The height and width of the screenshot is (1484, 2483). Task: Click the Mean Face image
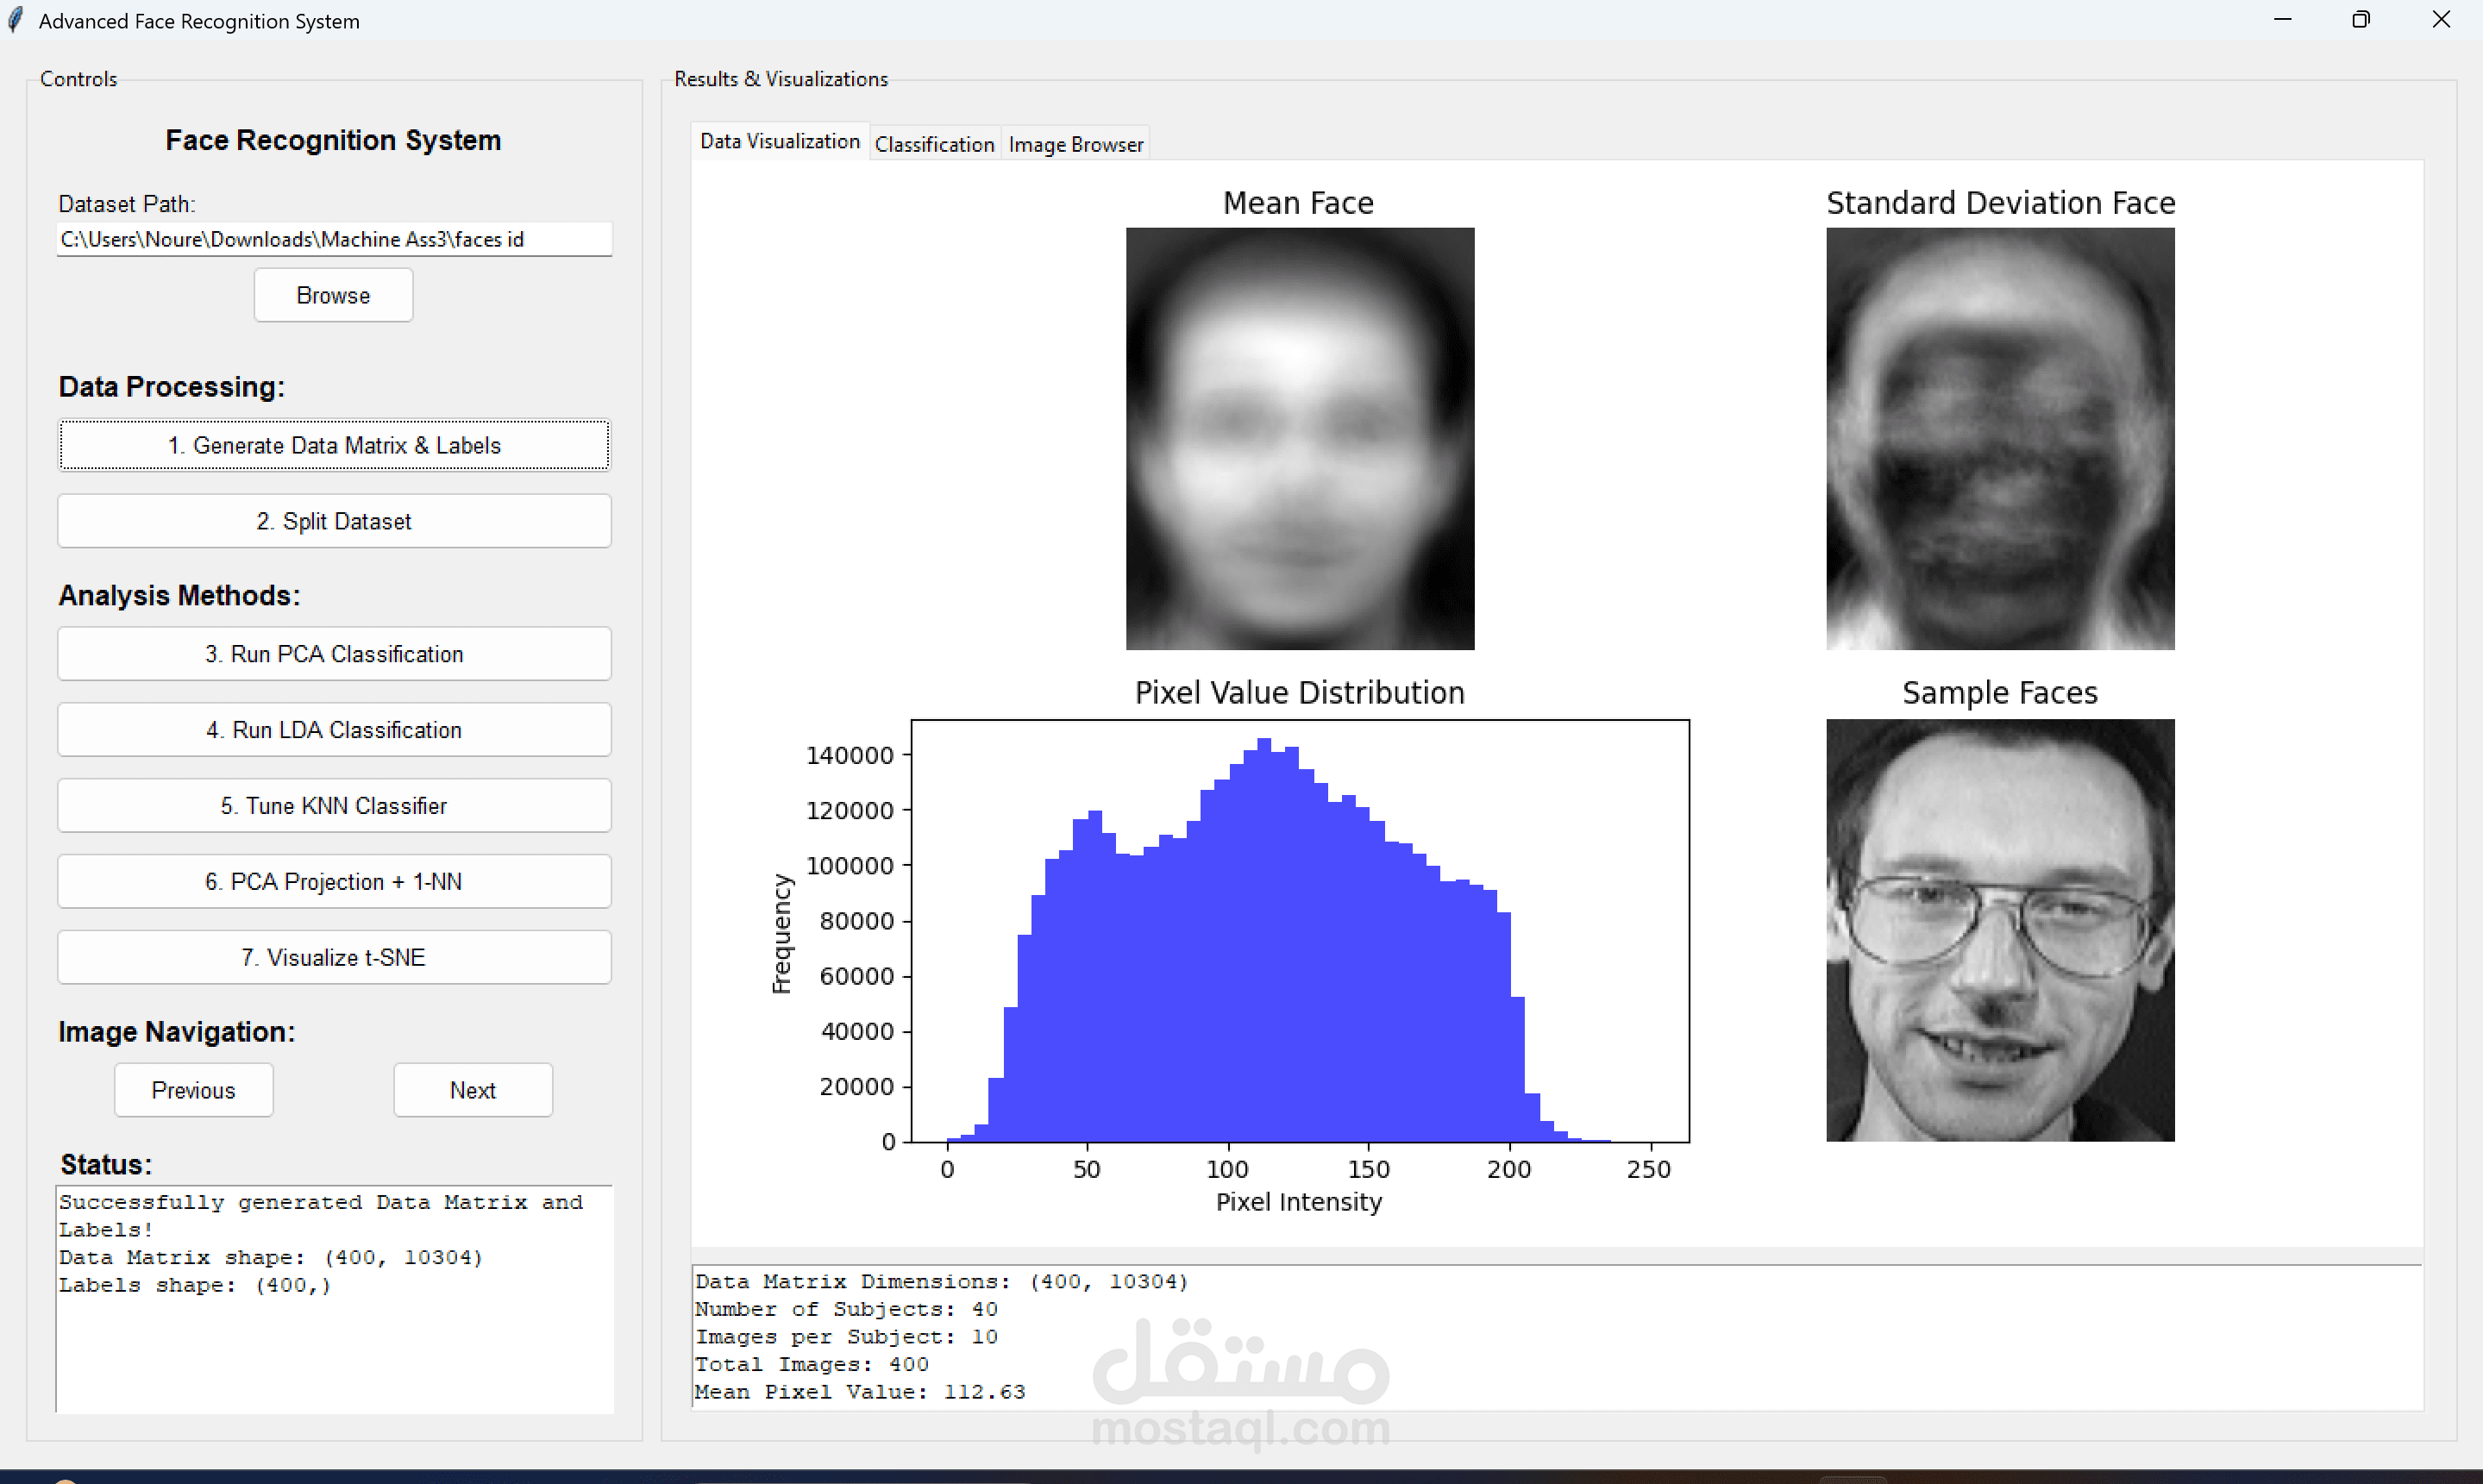click(x=1299, y=438)
